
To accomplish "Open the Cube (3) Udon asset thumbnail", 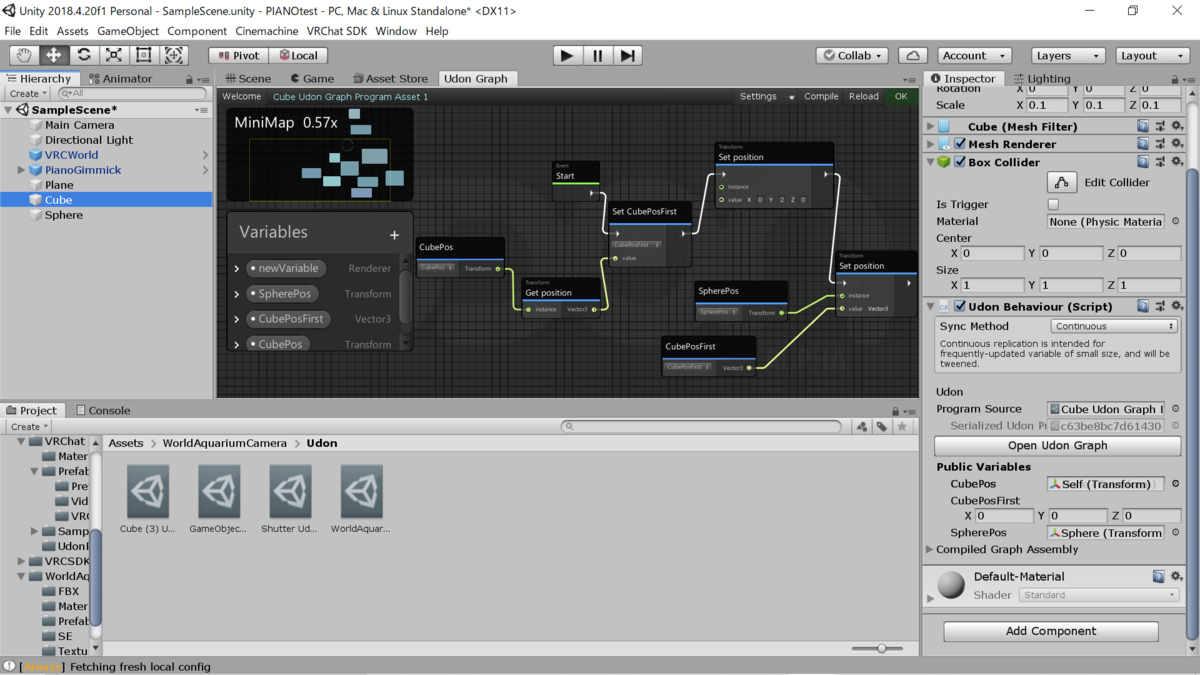I will [148, 491].
